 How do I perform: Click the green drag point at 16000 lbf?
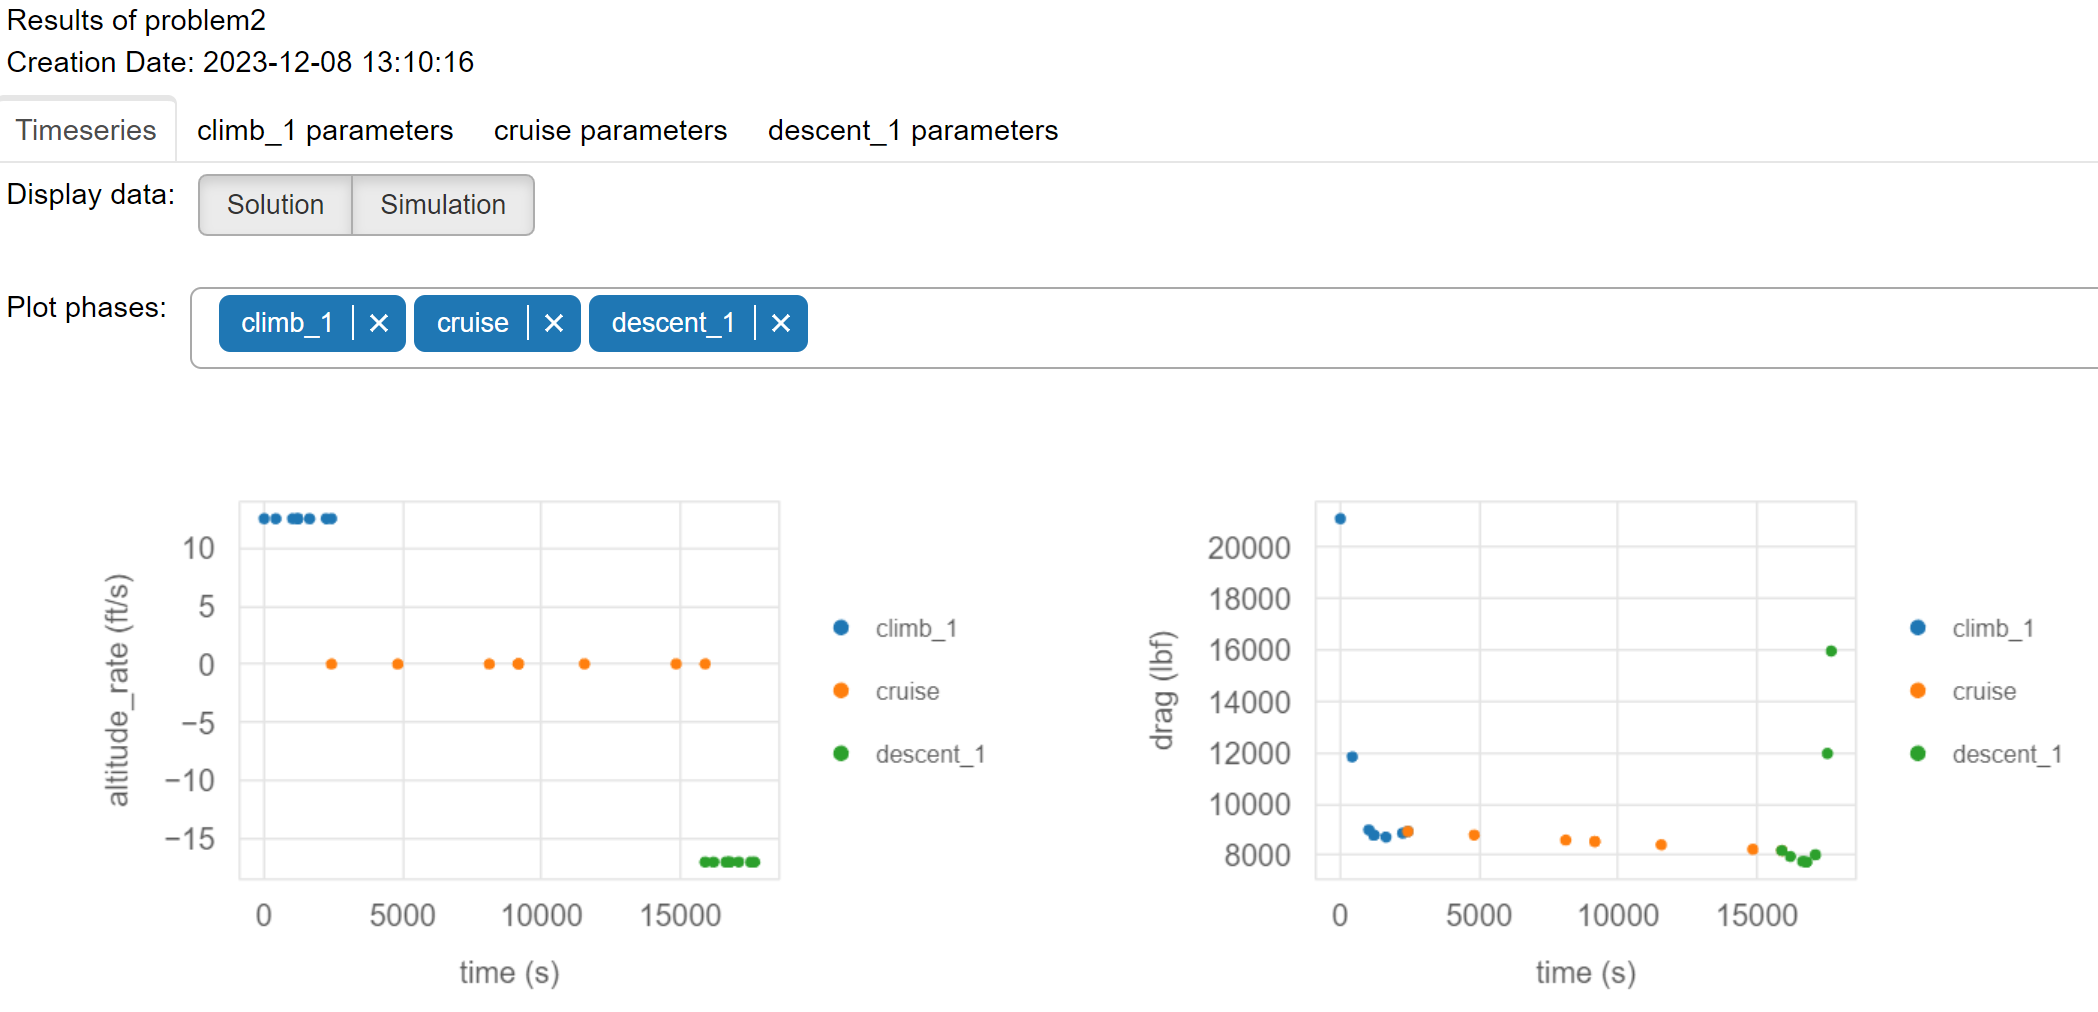(1831, 651)
